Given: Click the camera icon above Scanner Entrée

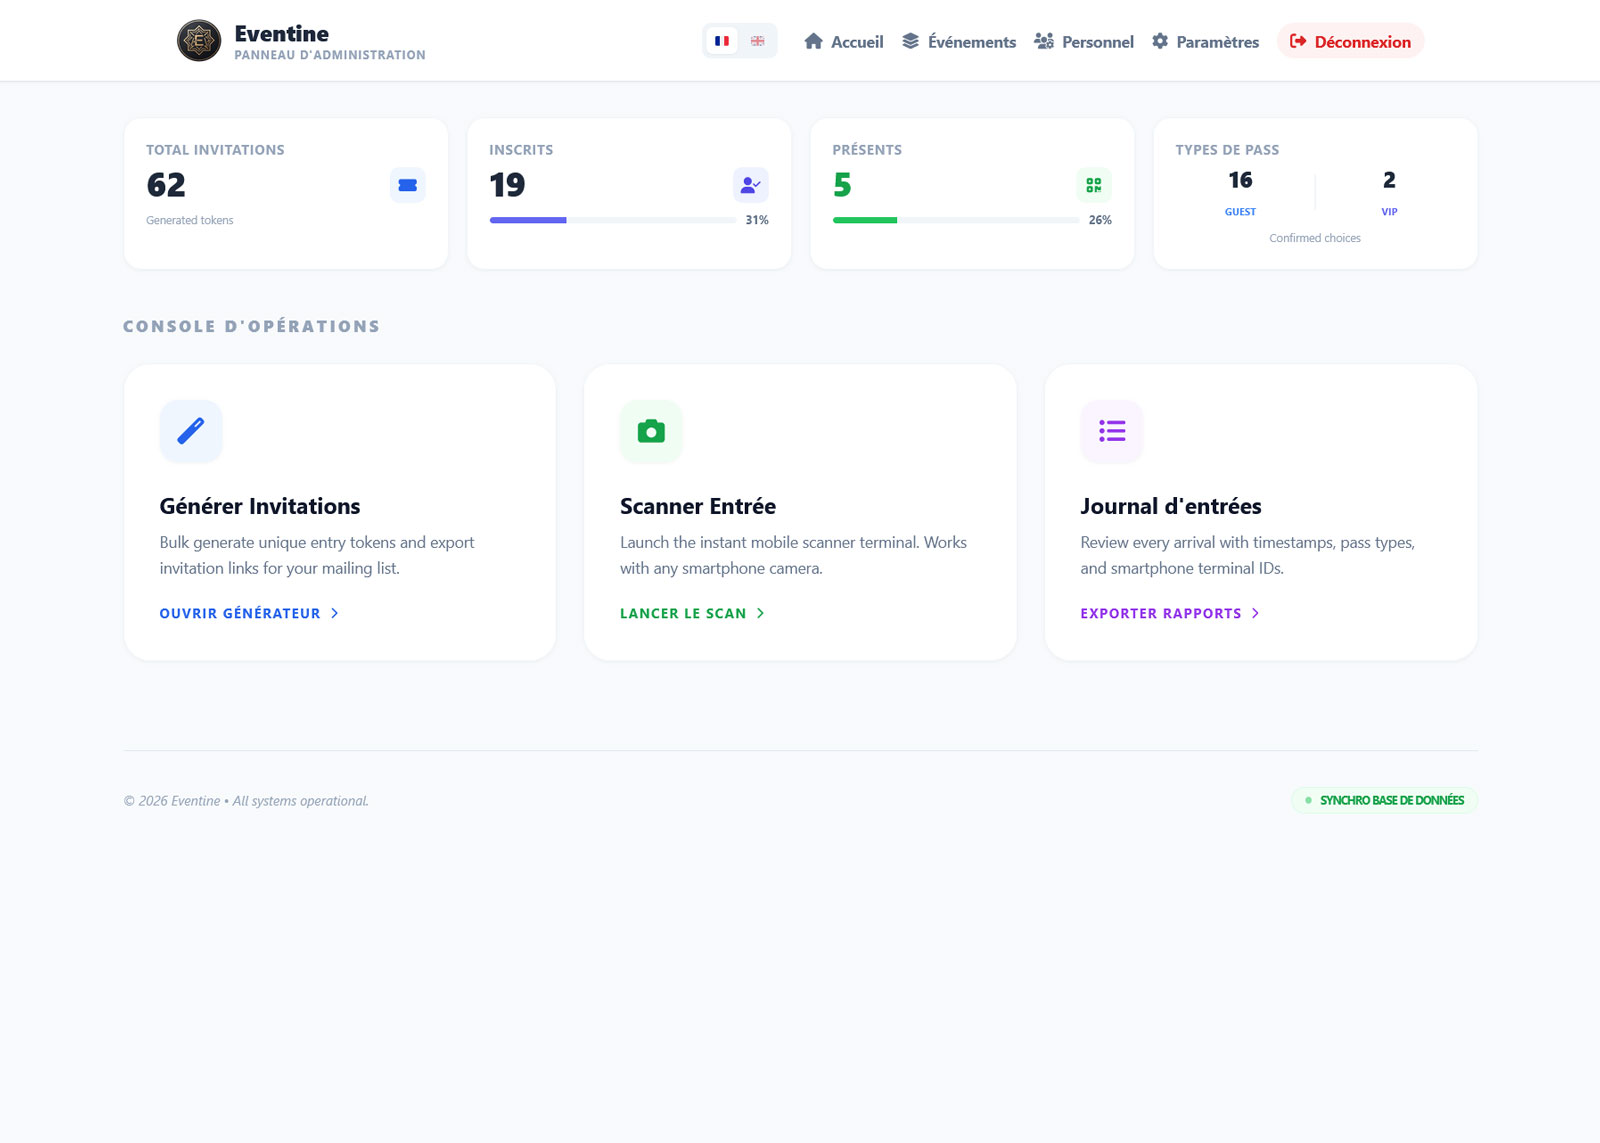Looking at the screenshot, I should [651, 431].
